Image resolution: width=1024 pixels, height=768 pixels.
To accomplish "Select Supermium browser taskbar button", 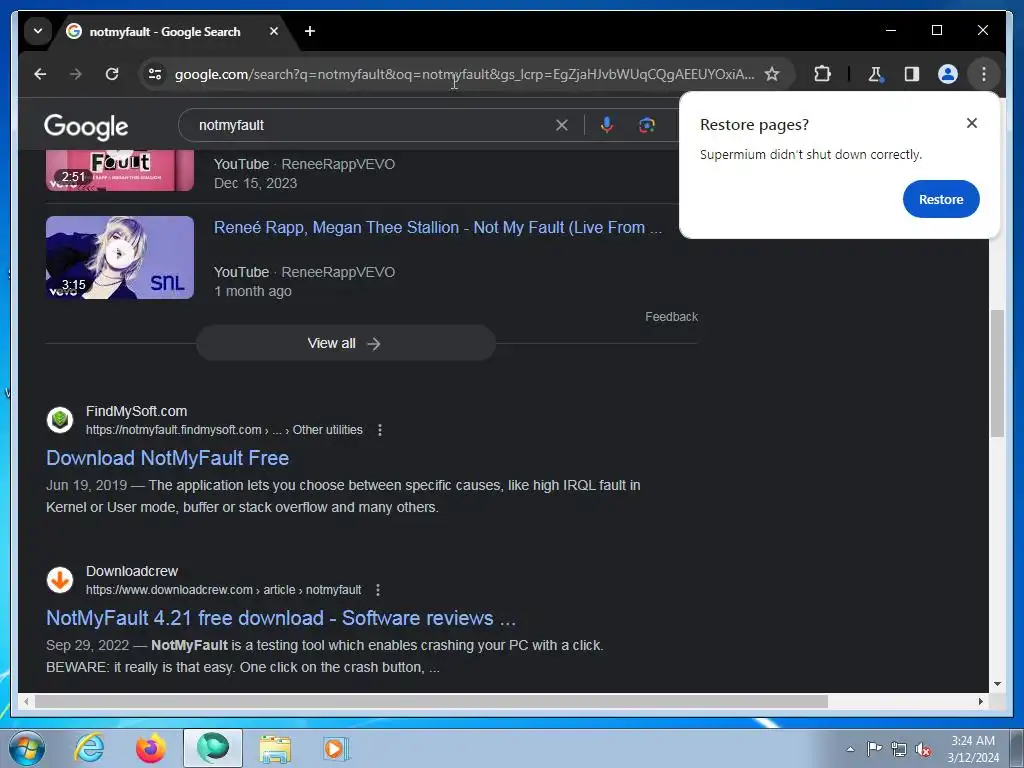I will coord(213,748).
